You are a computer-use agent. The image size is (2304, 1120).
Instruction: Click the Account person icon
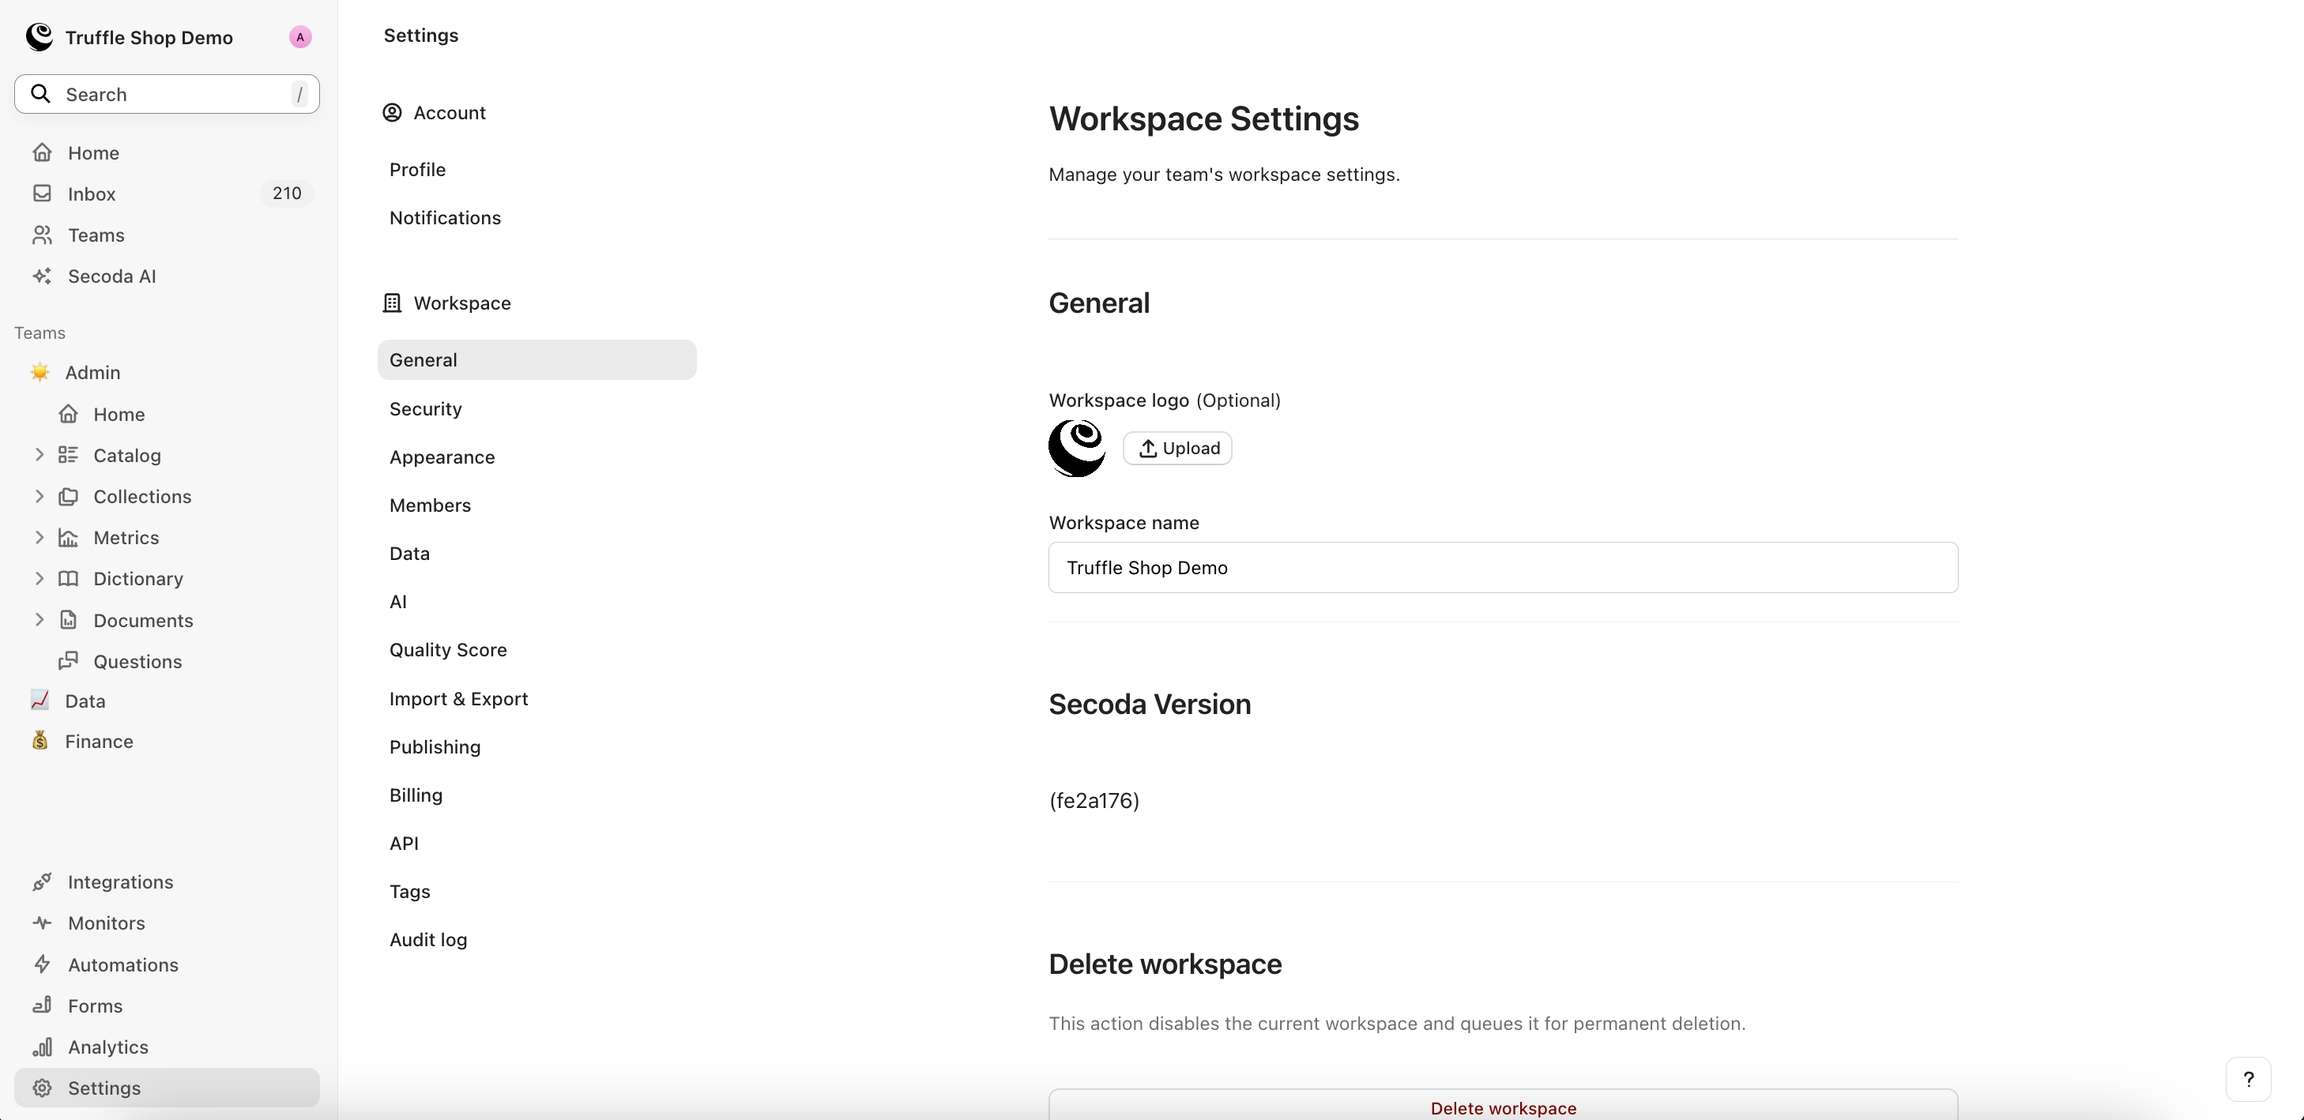click(392, 113)
